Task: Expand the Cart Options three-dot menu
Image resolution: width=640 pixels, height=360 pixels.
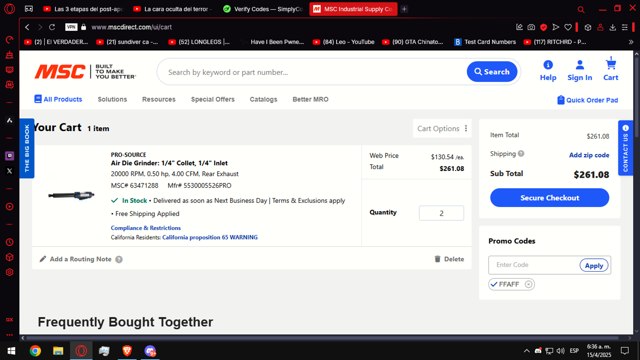Action: (x=466, y=128)
